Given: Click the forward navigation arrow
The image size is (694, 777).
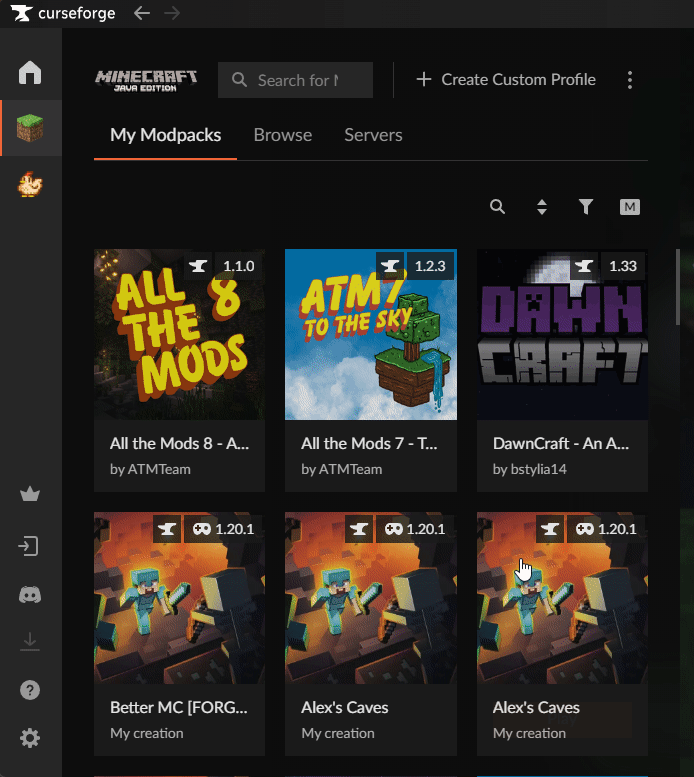Looking at the screenshot, I should [x=172, y=13].
